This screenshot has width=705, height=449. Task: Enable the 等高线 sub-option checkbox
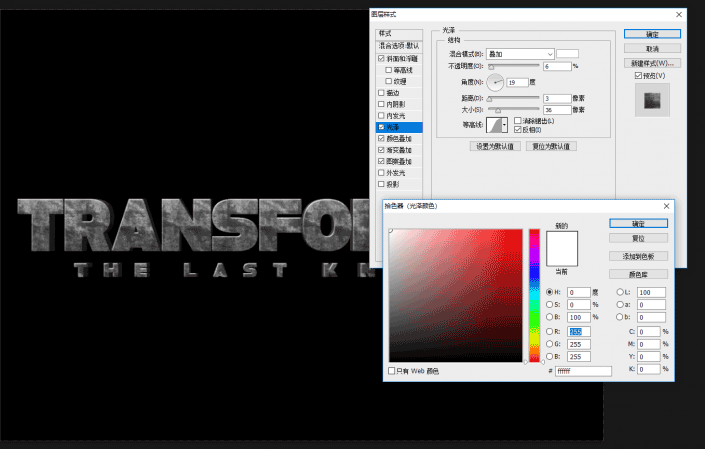[x=388, y=70]
